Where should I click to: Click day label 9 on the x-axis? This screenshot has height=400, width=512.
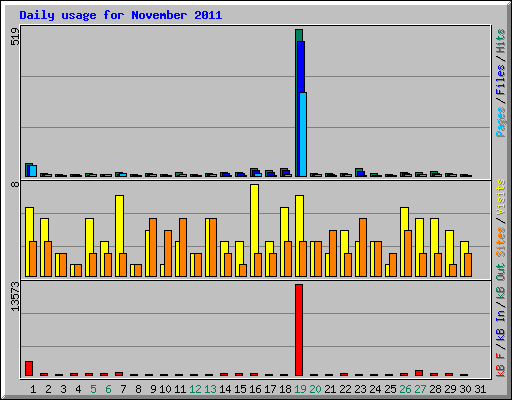tap(153, 389)
